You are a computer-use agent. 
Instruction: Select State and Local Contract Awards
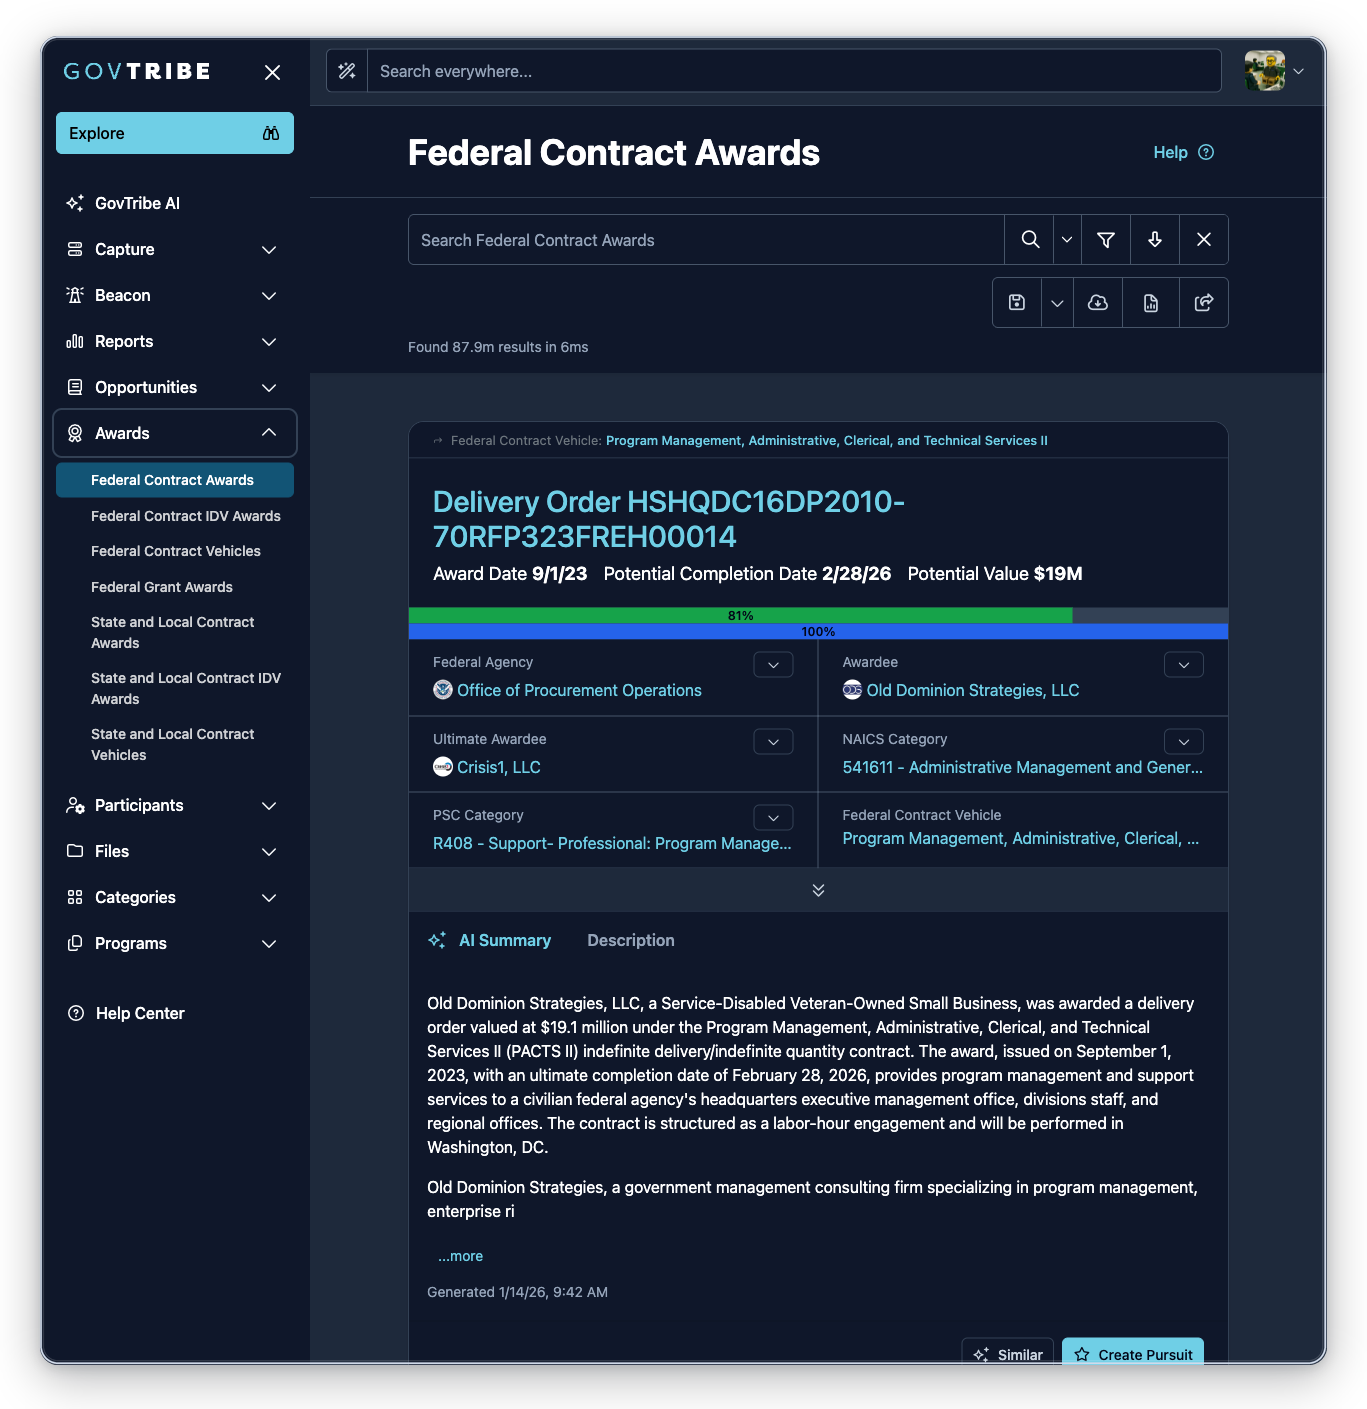[172, 632]
